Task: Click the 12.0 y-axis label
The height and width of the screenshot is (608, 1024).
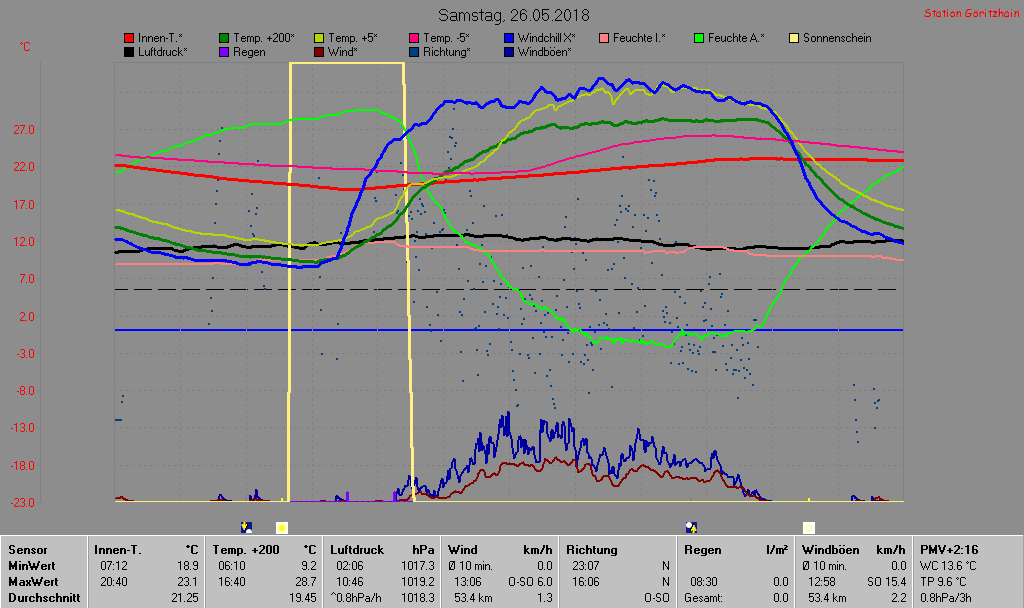Action: point(24,242)
